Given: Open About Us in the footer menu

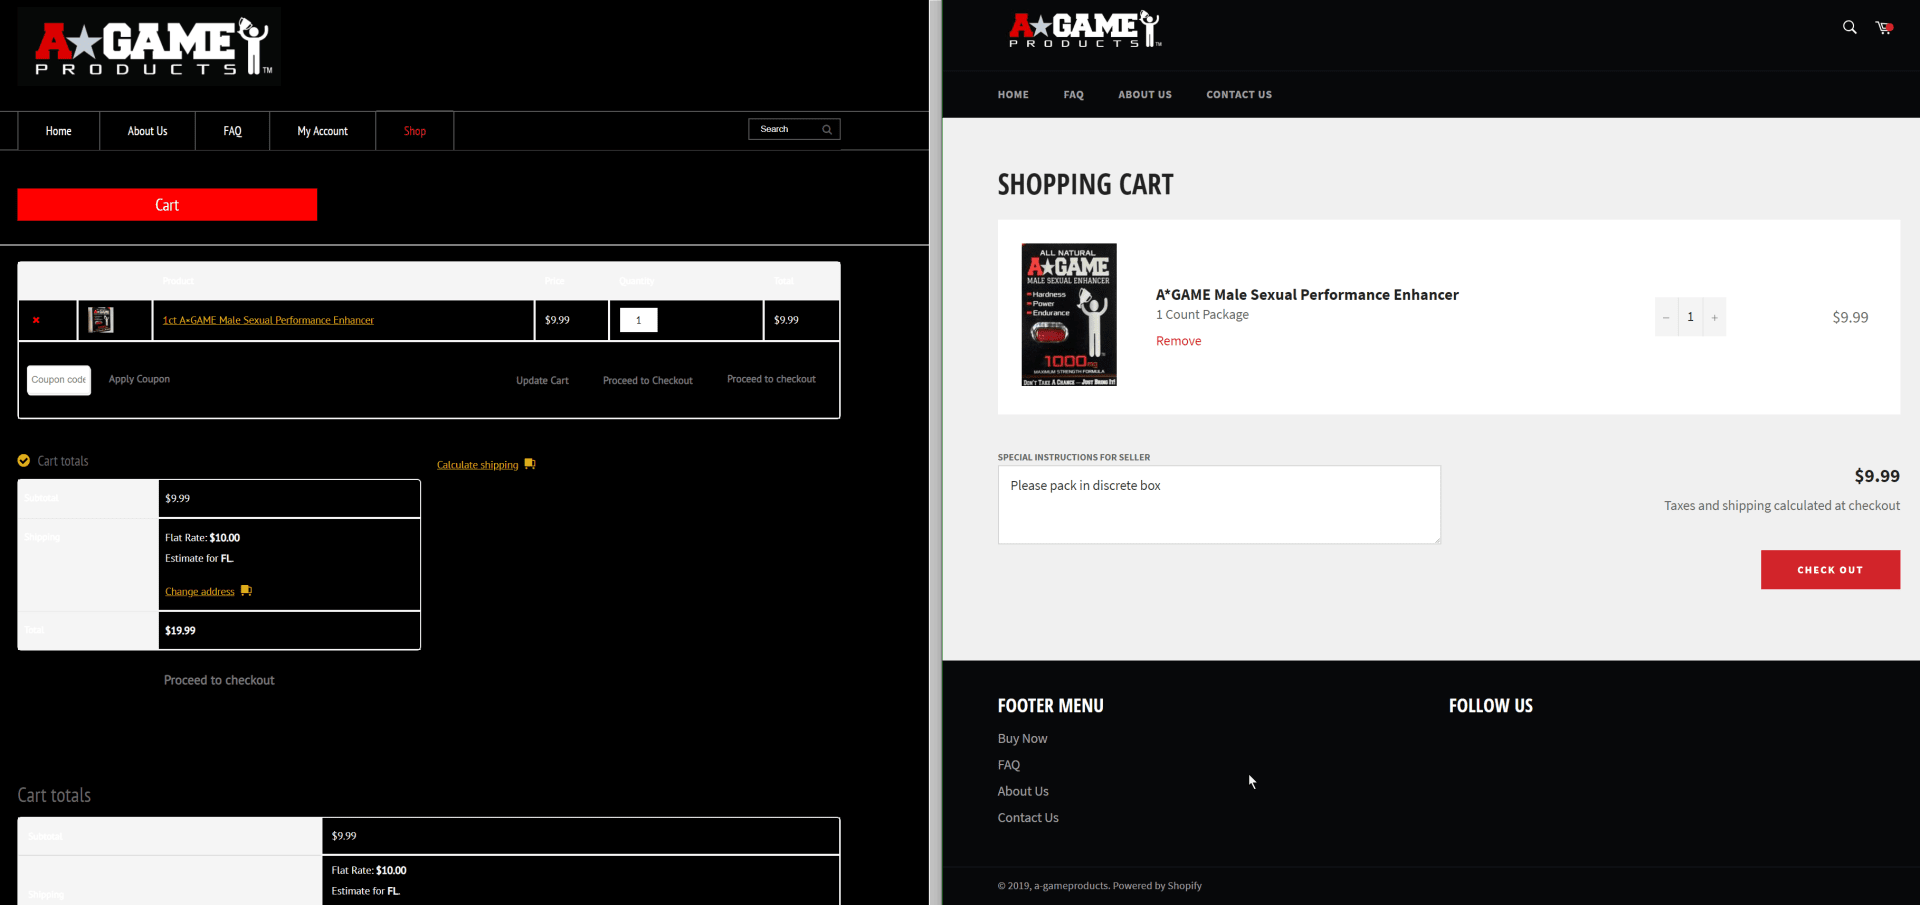Looking at the screenshot, I should [1023, 791].
